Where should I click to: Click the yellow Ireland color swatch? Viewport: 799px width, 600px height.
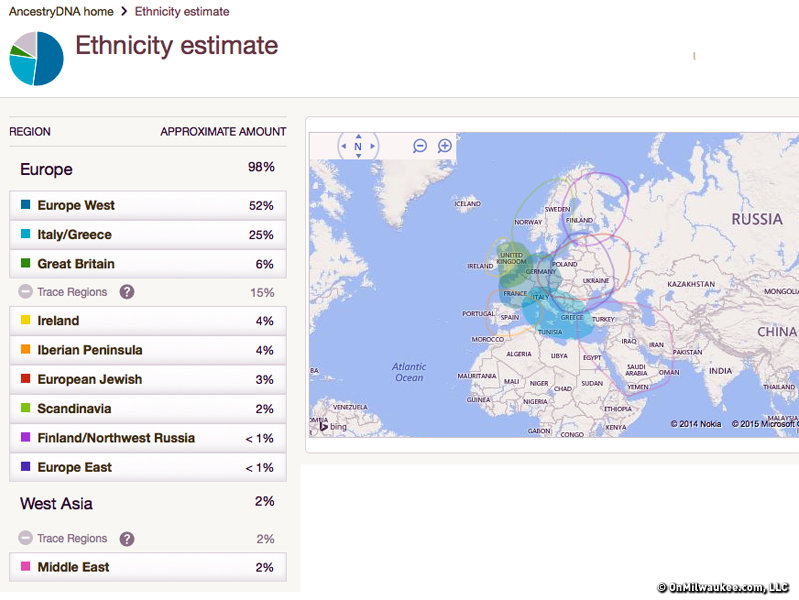click(25, 320)
